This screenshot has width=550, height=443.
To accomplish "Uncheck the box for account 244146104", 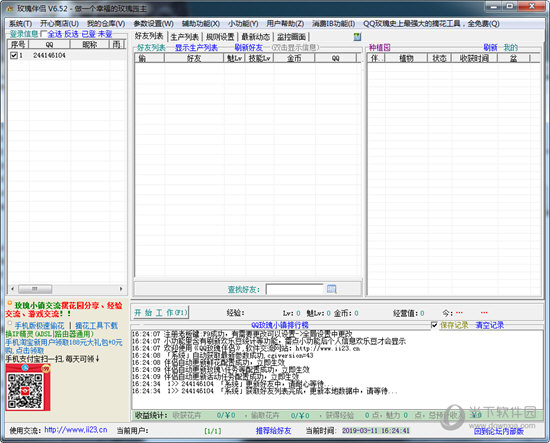I will [14, 55].
